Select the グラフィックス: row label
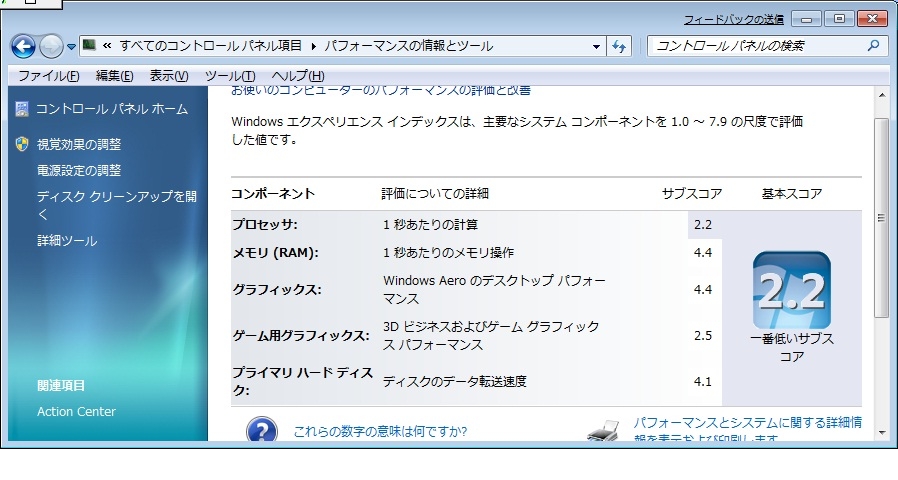 (x=277, y=290)
